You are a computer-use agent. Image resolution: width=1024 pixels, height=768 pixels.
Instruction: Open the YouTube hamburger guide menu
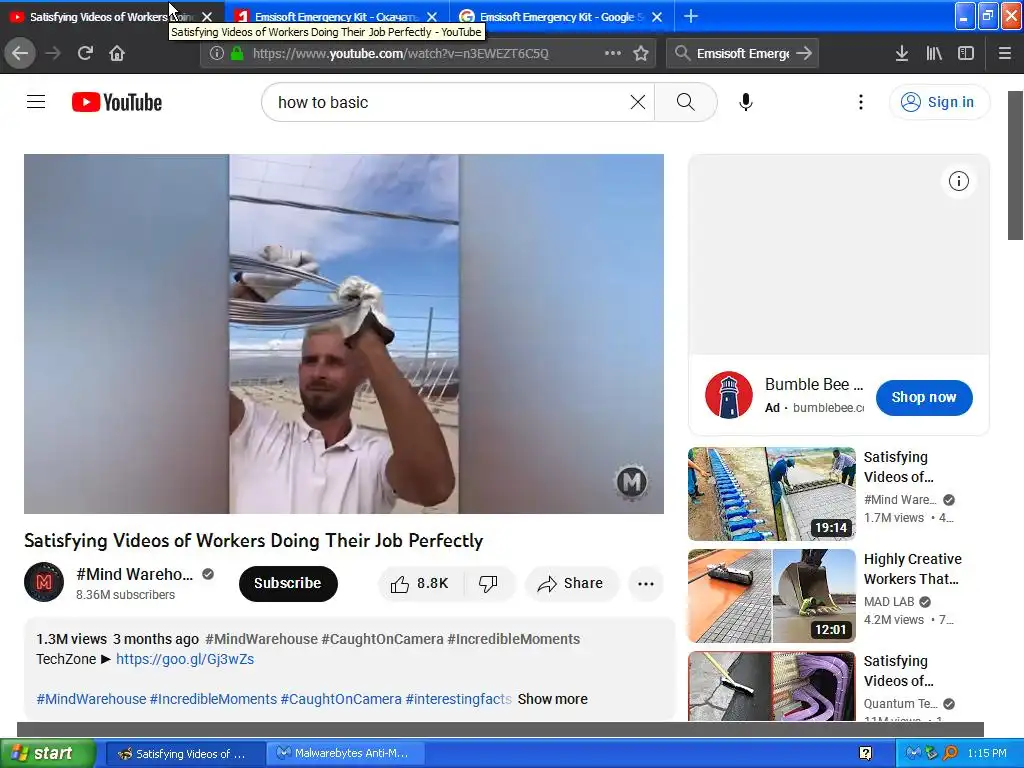coord(36,102)
